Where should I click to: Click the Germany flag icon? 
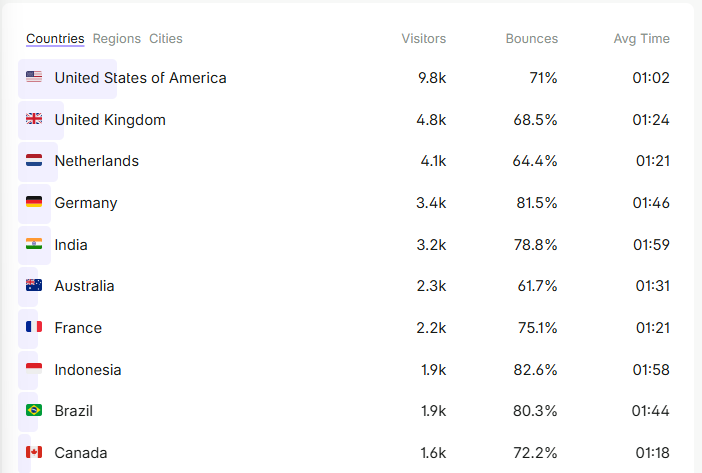[34, 202]
